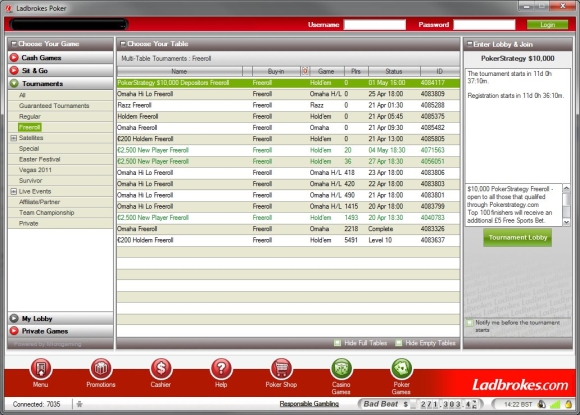580x415 pixels.
Task: Collapse the Choose Your Game panel
Action: pos(14,44)
